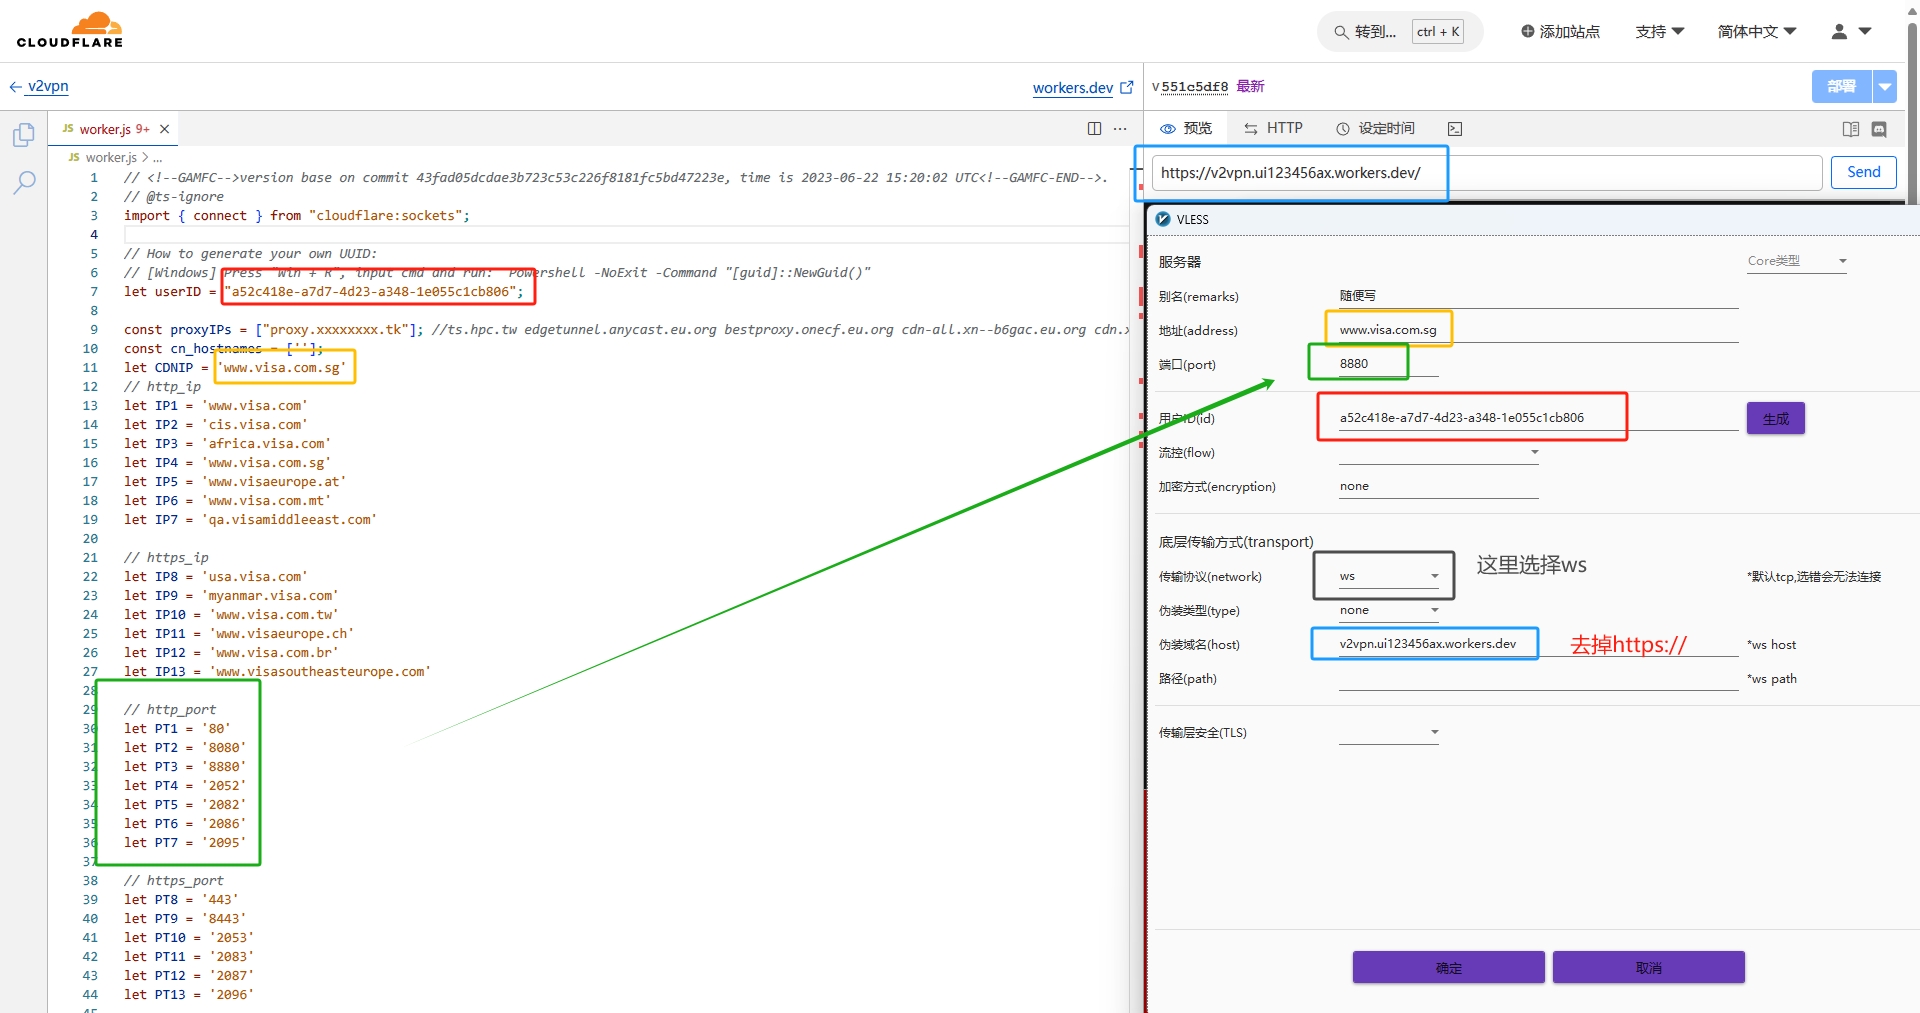This screenshot has width=1920, height=1013.
Task: Click the split editor icon
Action: [1094, 129]
